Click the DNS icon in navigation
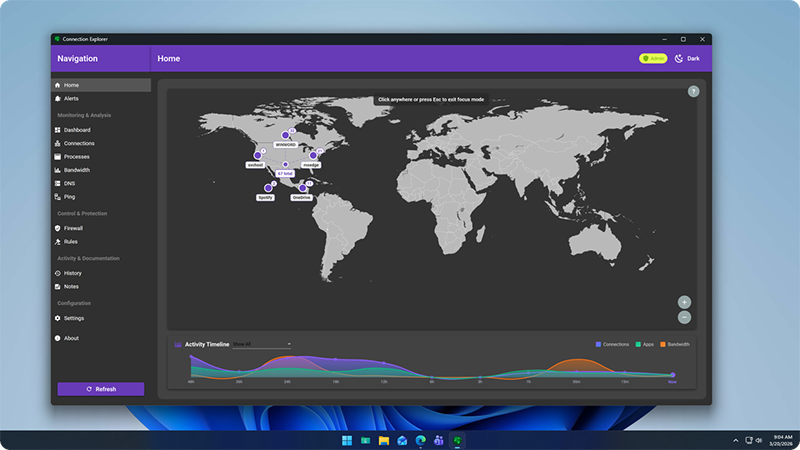 (x=58, y=183)
